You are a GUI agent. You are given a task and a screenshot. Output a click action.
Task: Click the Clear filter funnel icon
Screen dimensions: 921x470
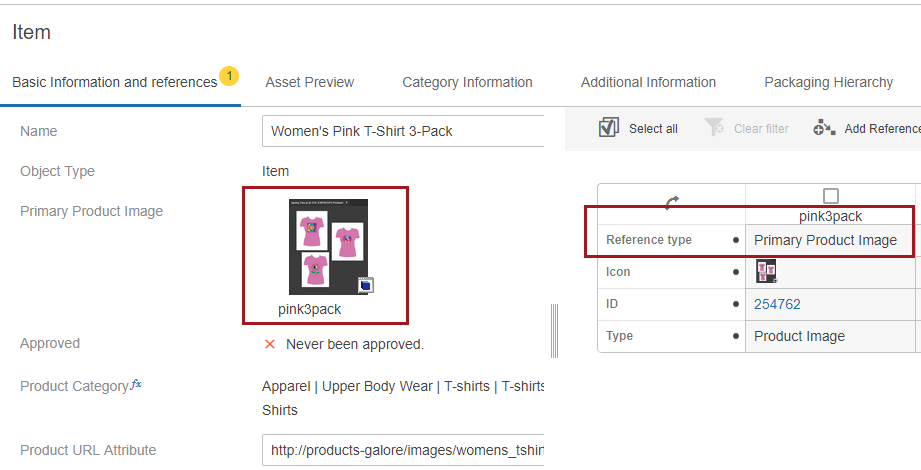pos(714,128)
